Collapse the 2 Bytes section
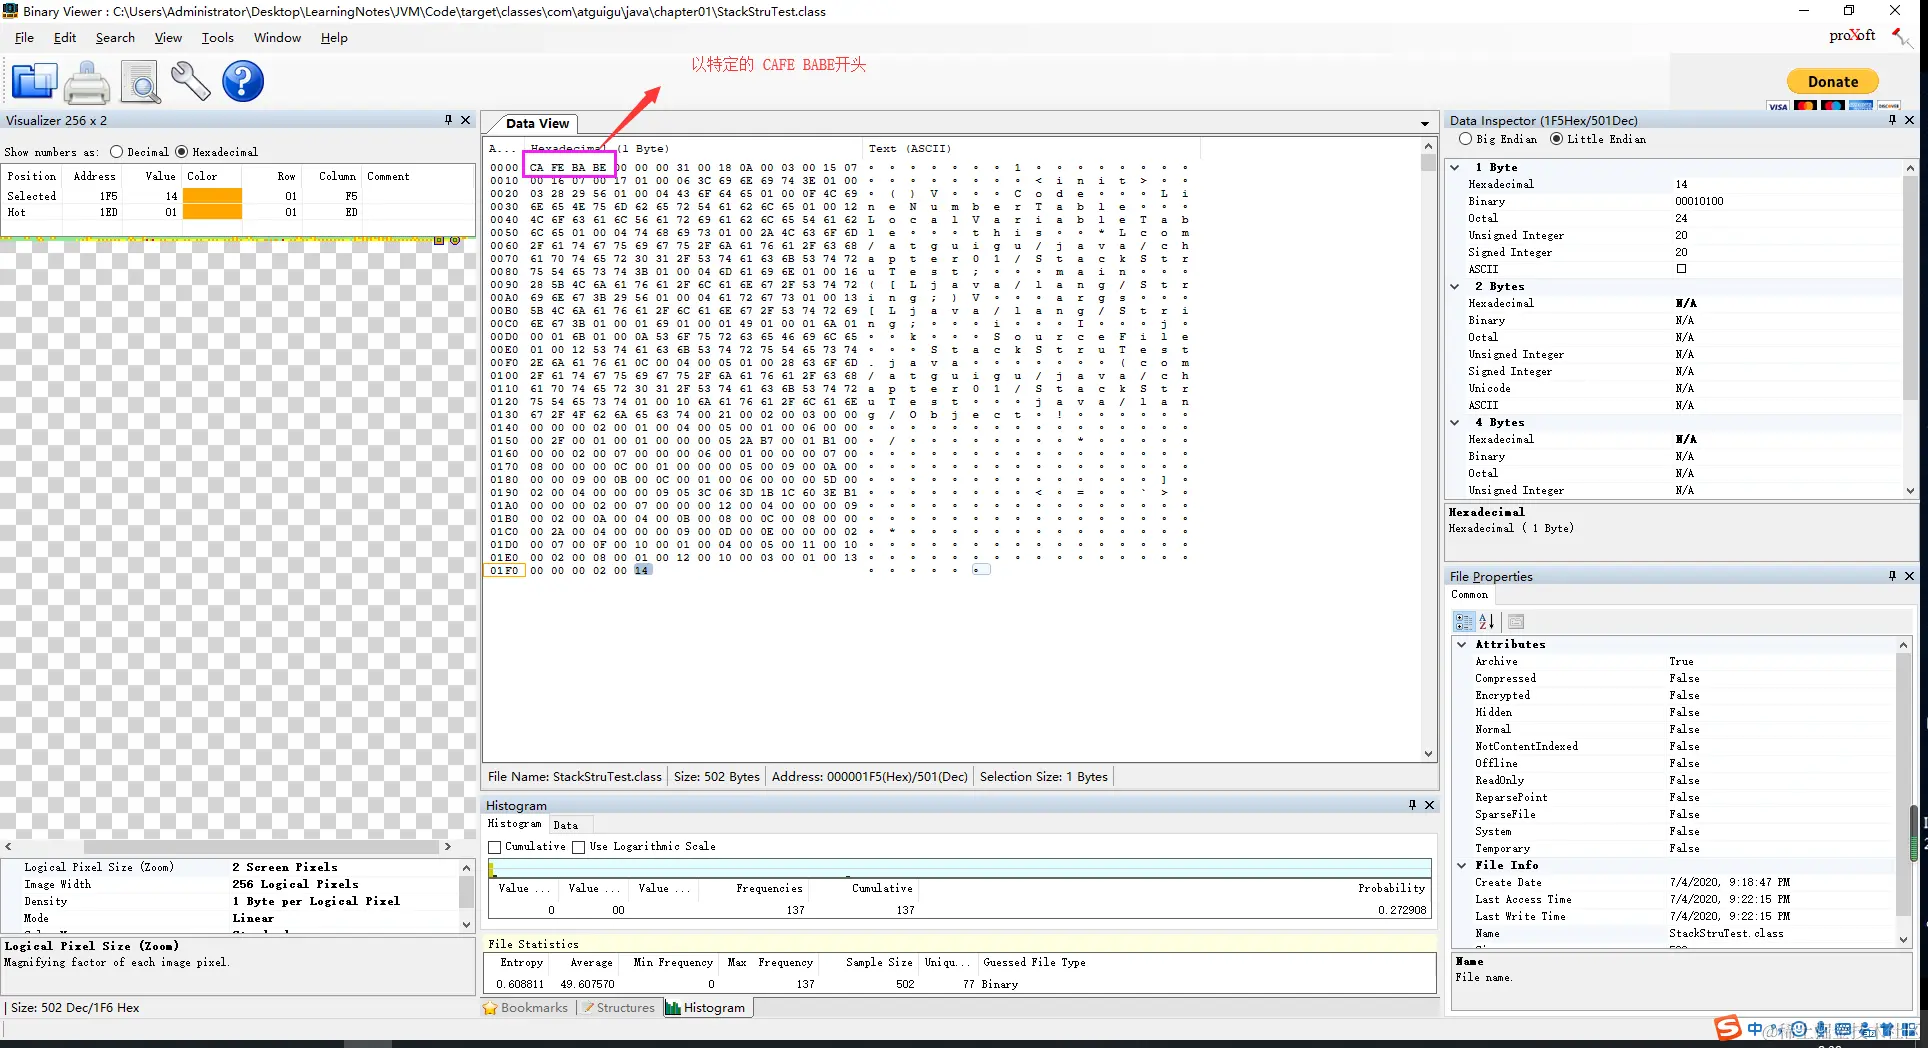Viewport: 1928px width, 1048px height. (x=1455, y=286)
